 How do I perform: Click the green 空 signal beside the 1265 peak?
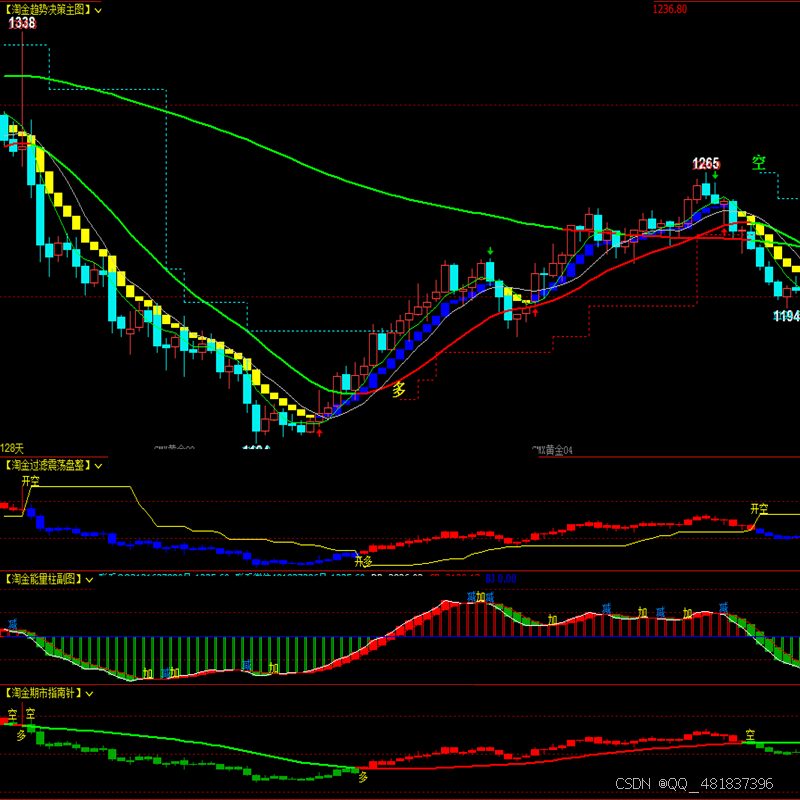tap(759, 163)
